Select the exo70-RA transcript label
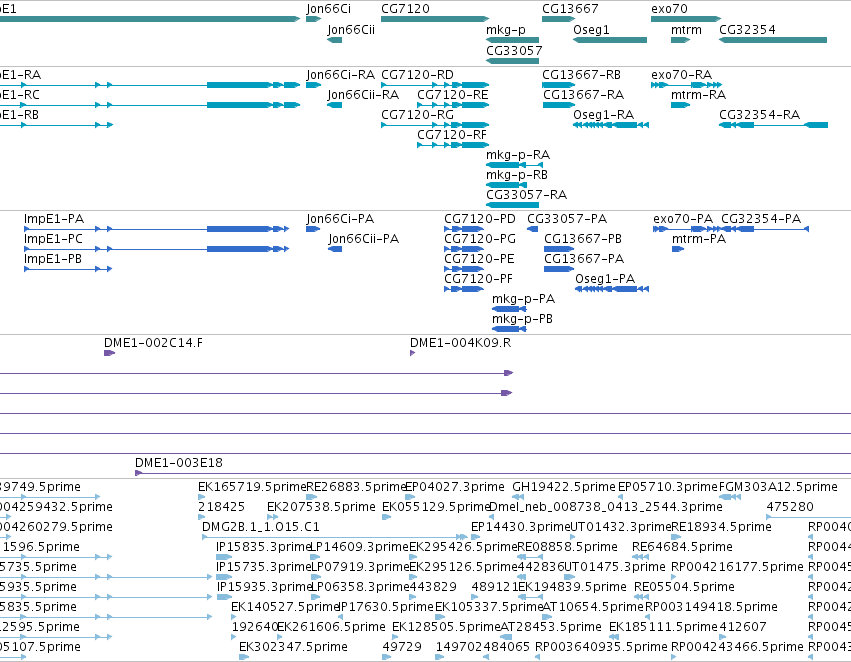Screen dimensions: 851x662 click(x=682, y=74)
